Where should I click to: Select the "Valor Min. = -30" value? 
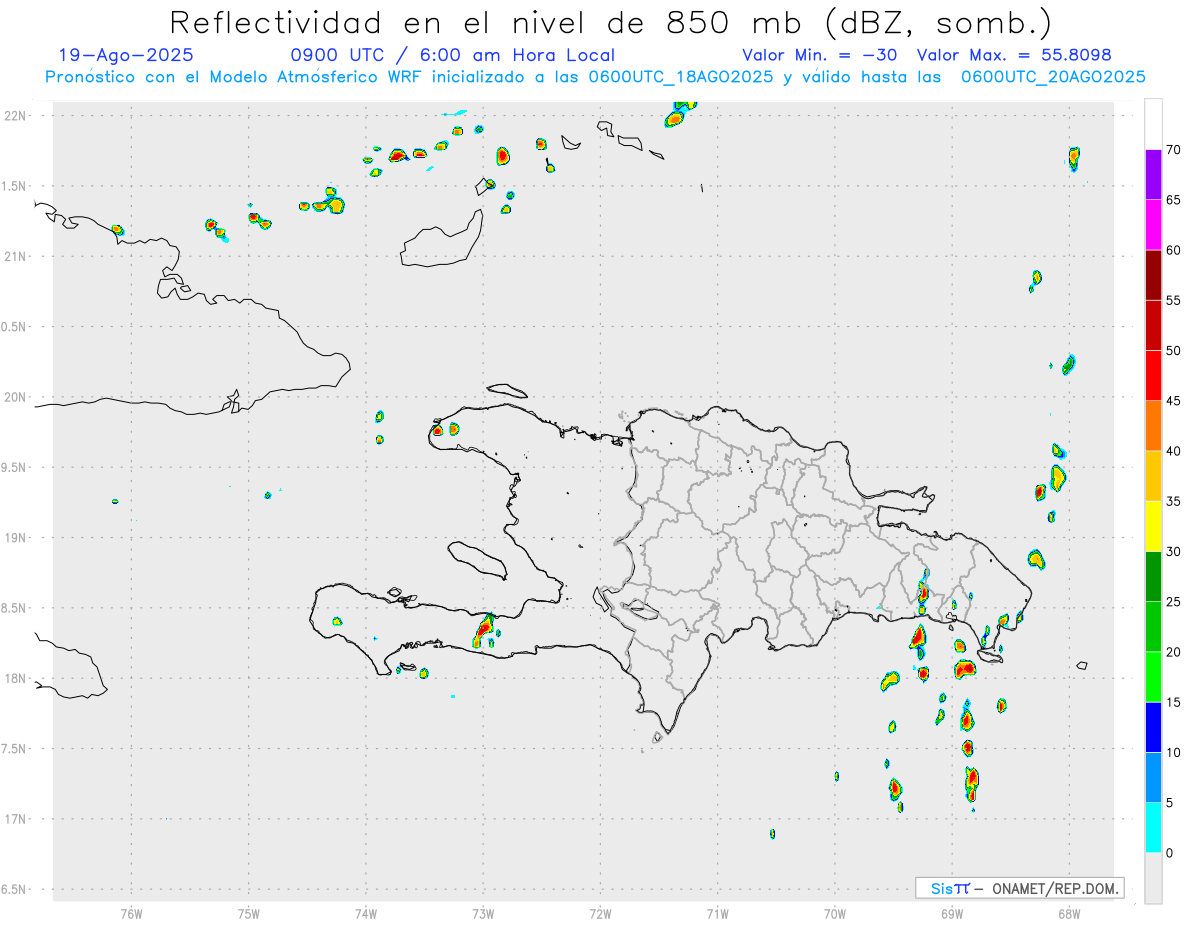tap(819, 55)
